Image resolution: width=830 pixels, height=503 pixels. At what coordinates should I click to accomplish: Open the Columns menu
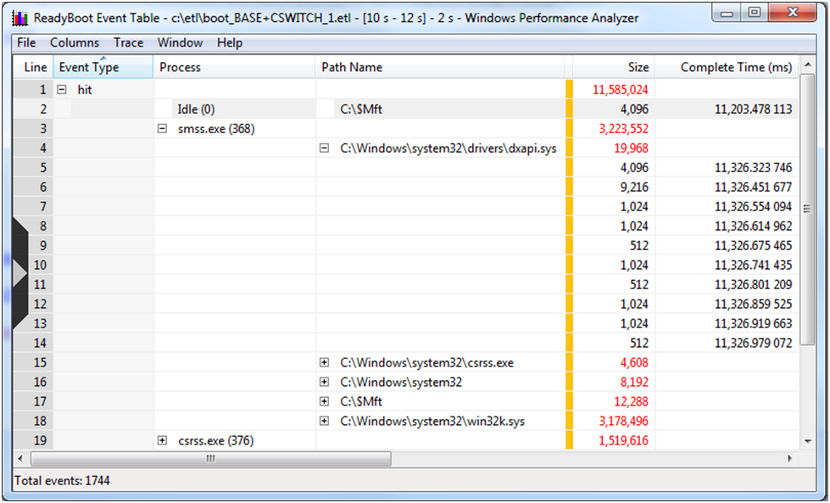point(75,43)
